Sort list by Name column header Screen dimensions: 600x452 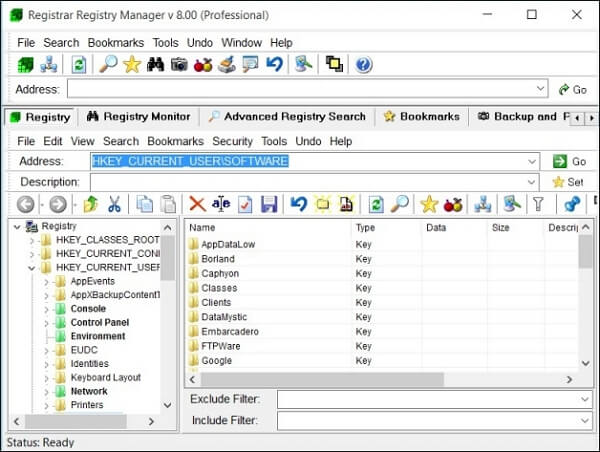[x=268, y=228]
